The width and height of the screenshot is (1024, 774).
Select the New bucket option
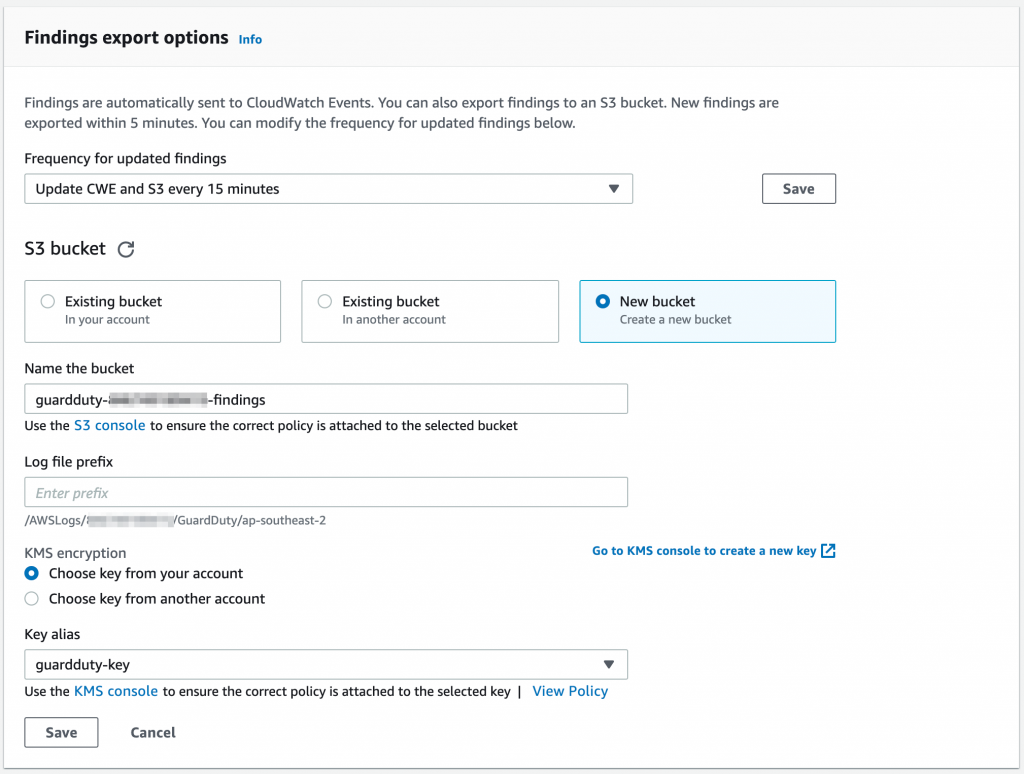(707, 311)
